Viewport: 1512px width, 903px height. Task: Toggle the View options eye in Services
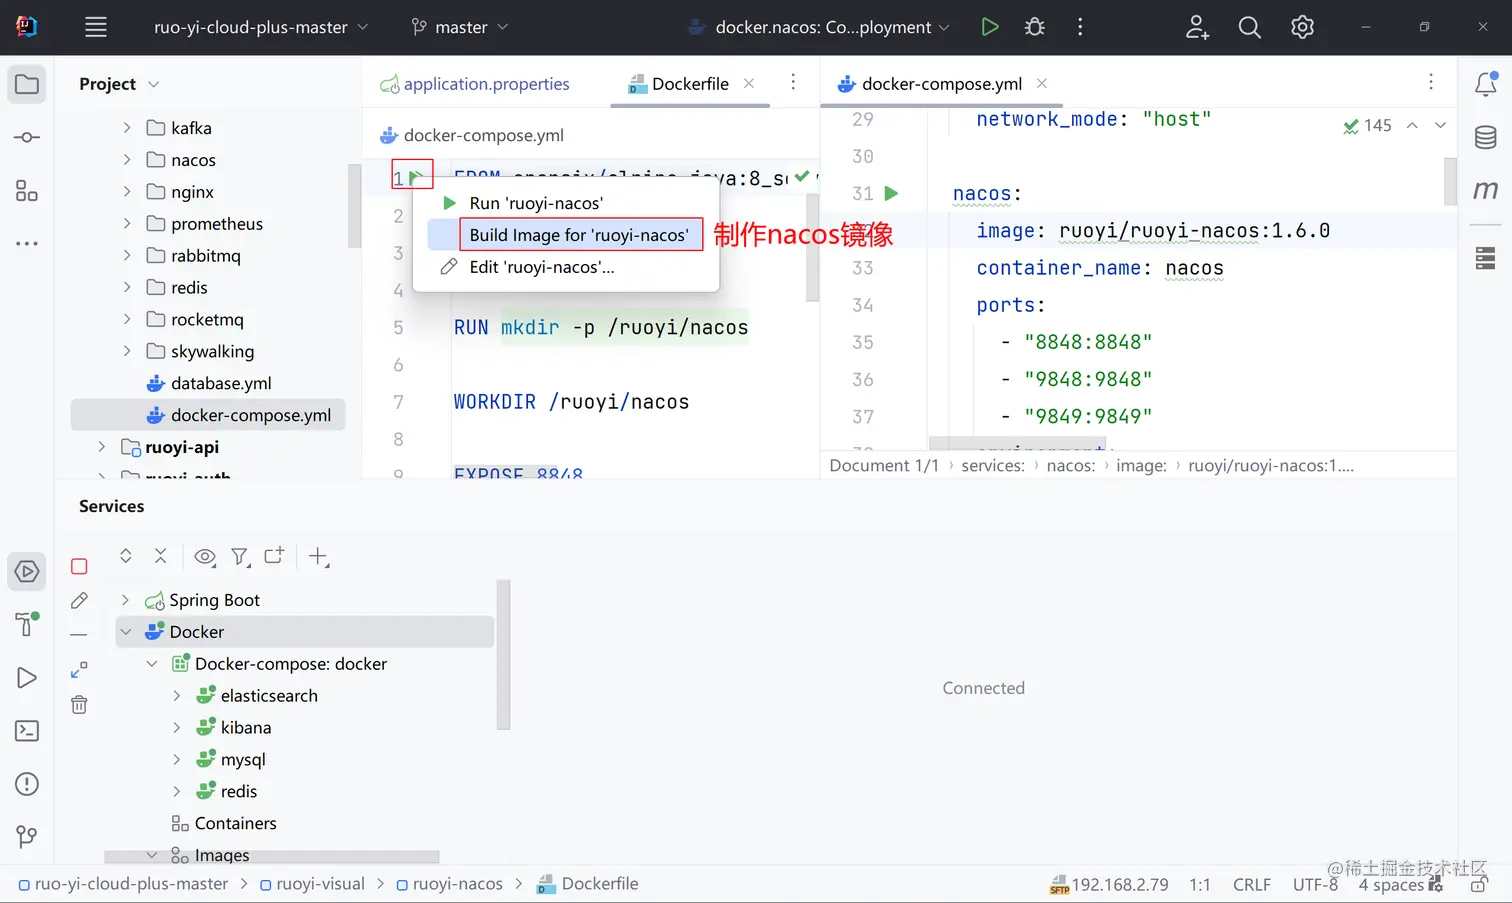(x=205, y=557)
